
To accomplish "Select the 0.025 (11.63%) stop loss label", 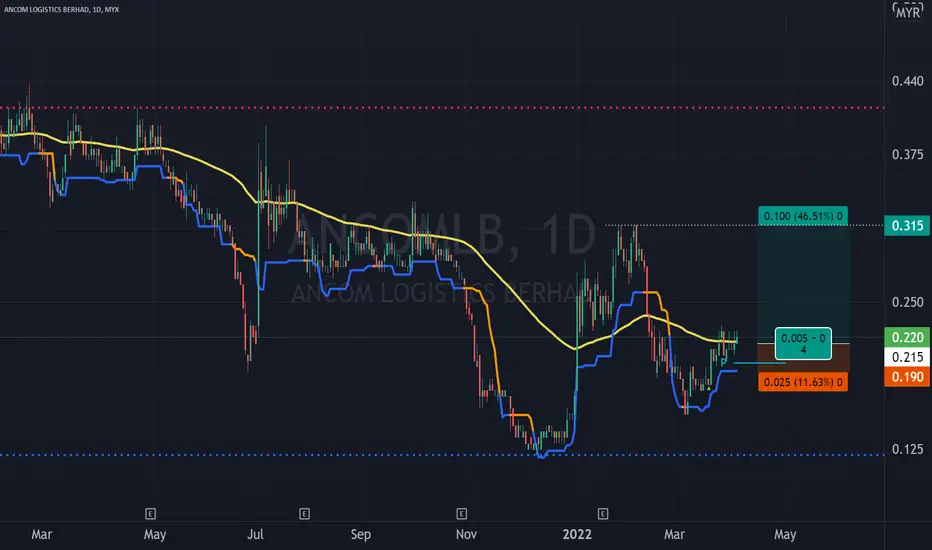I will coord(803,382).
